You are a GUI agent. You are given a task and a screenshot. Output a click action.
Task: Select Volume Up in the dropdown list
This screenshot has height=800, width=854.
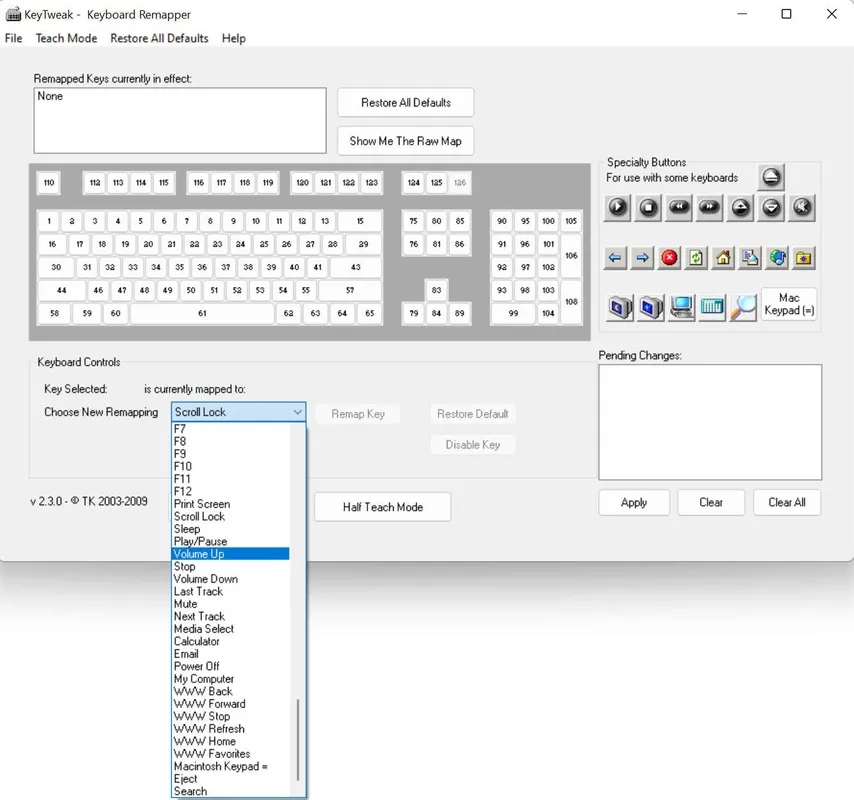(230, 554)
